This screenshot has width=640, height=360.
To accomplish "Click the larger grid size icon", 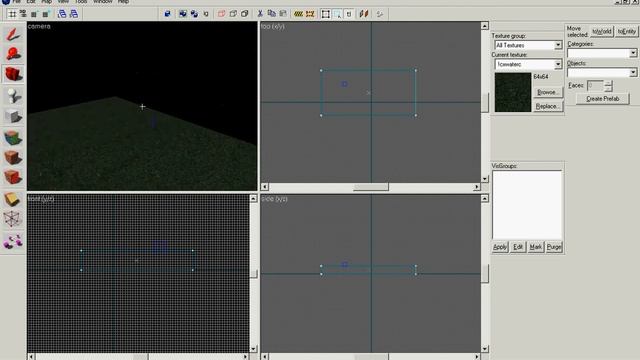I will (45, 14).
